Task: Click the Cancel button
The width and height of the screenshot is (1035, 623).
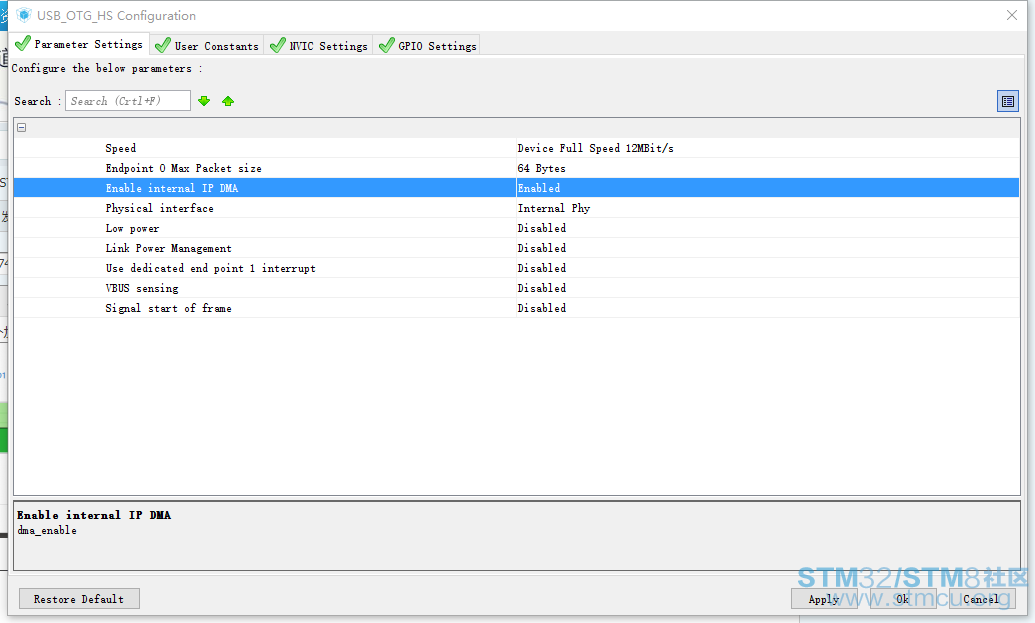Action: tap(982, 599)
